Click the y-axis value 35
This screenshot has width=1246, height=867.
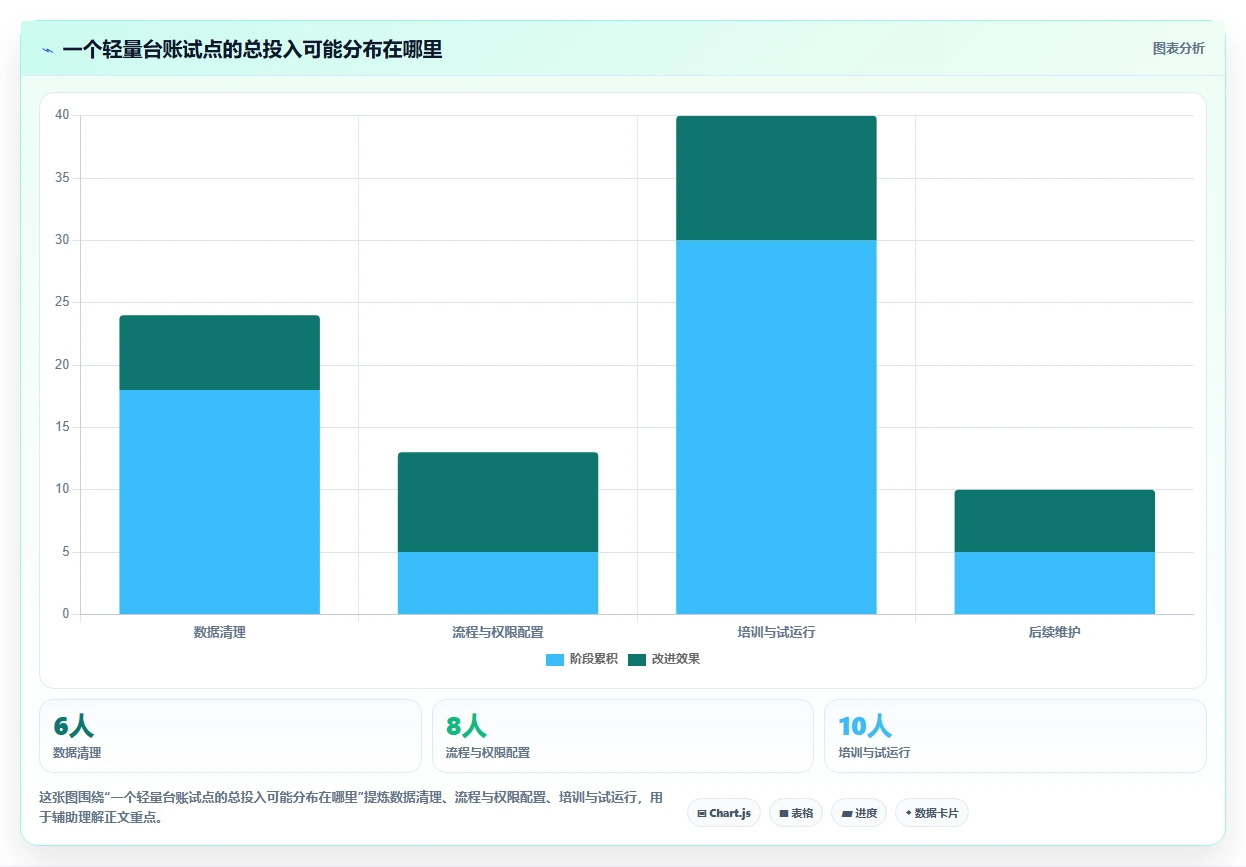click(62, 178)
